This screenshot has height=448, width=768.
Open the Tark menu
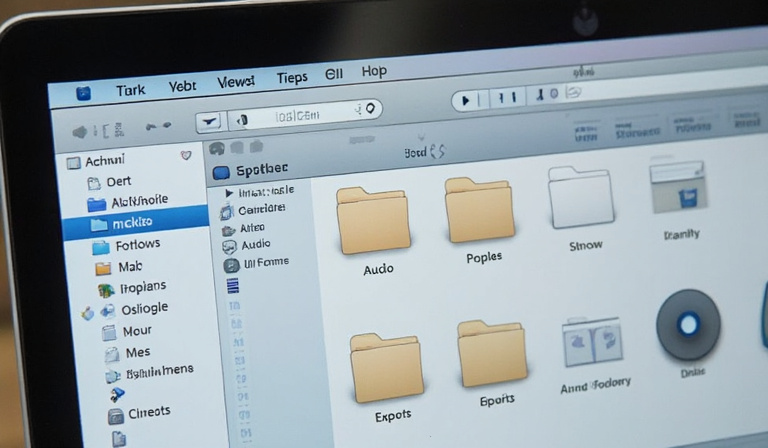click(x=131, y=90)
